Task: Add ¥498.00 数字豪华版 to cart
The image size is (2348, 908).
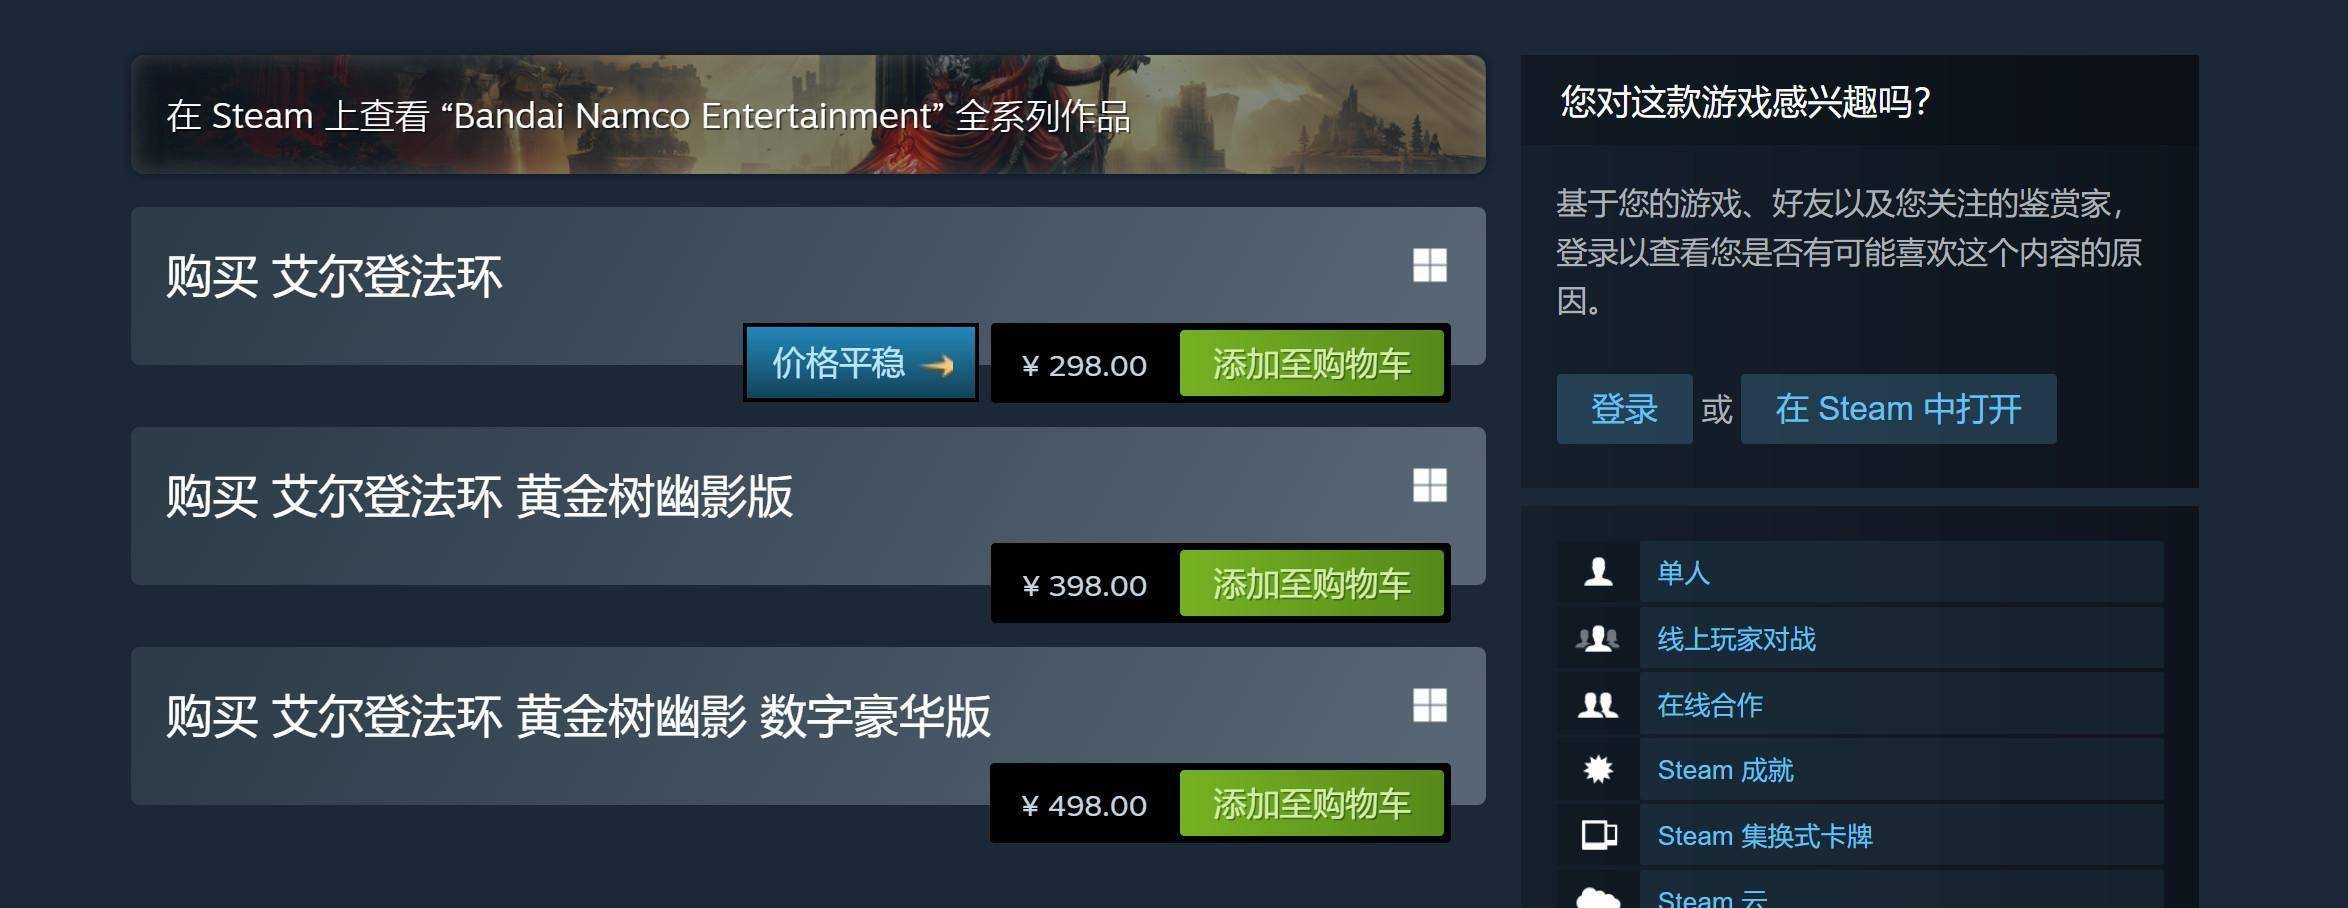Action: tap(1311, 804)
